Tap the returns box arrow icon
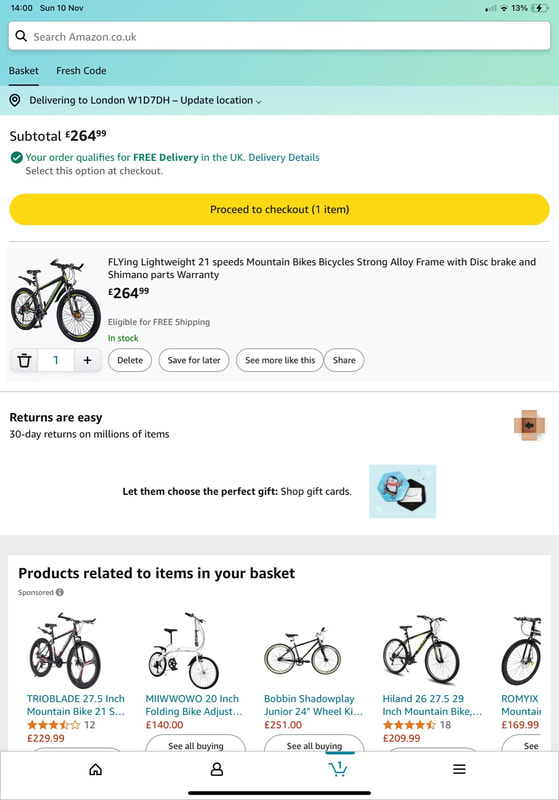The width and height of the screenshot is (559, 800). [529, 425]
